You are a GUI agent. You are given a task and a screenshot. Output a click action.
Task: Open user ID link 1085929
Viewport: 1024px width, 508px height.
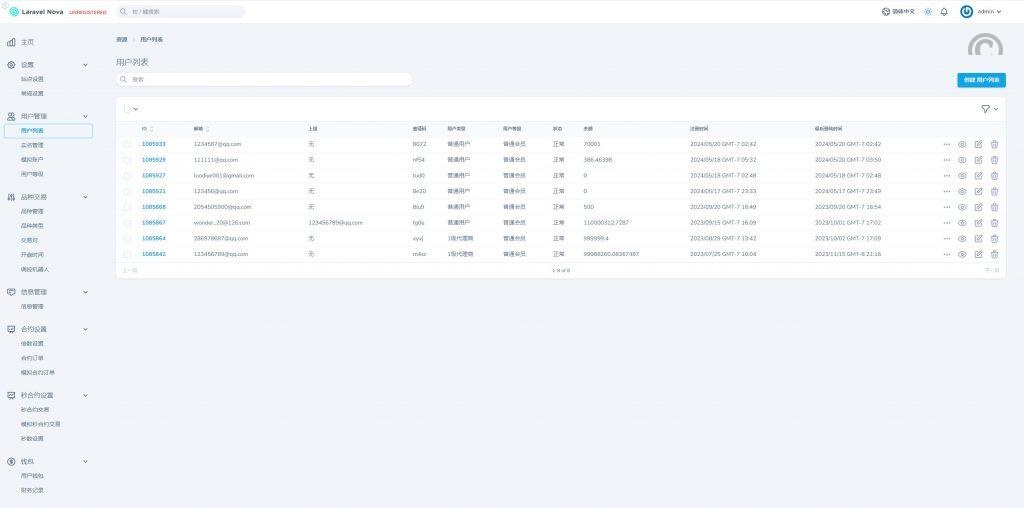153,160
